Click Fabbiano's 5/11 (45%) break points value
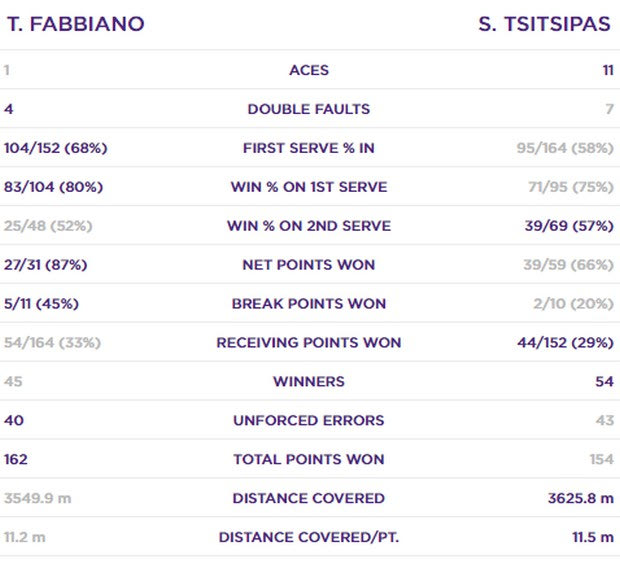 coord(42,303)
